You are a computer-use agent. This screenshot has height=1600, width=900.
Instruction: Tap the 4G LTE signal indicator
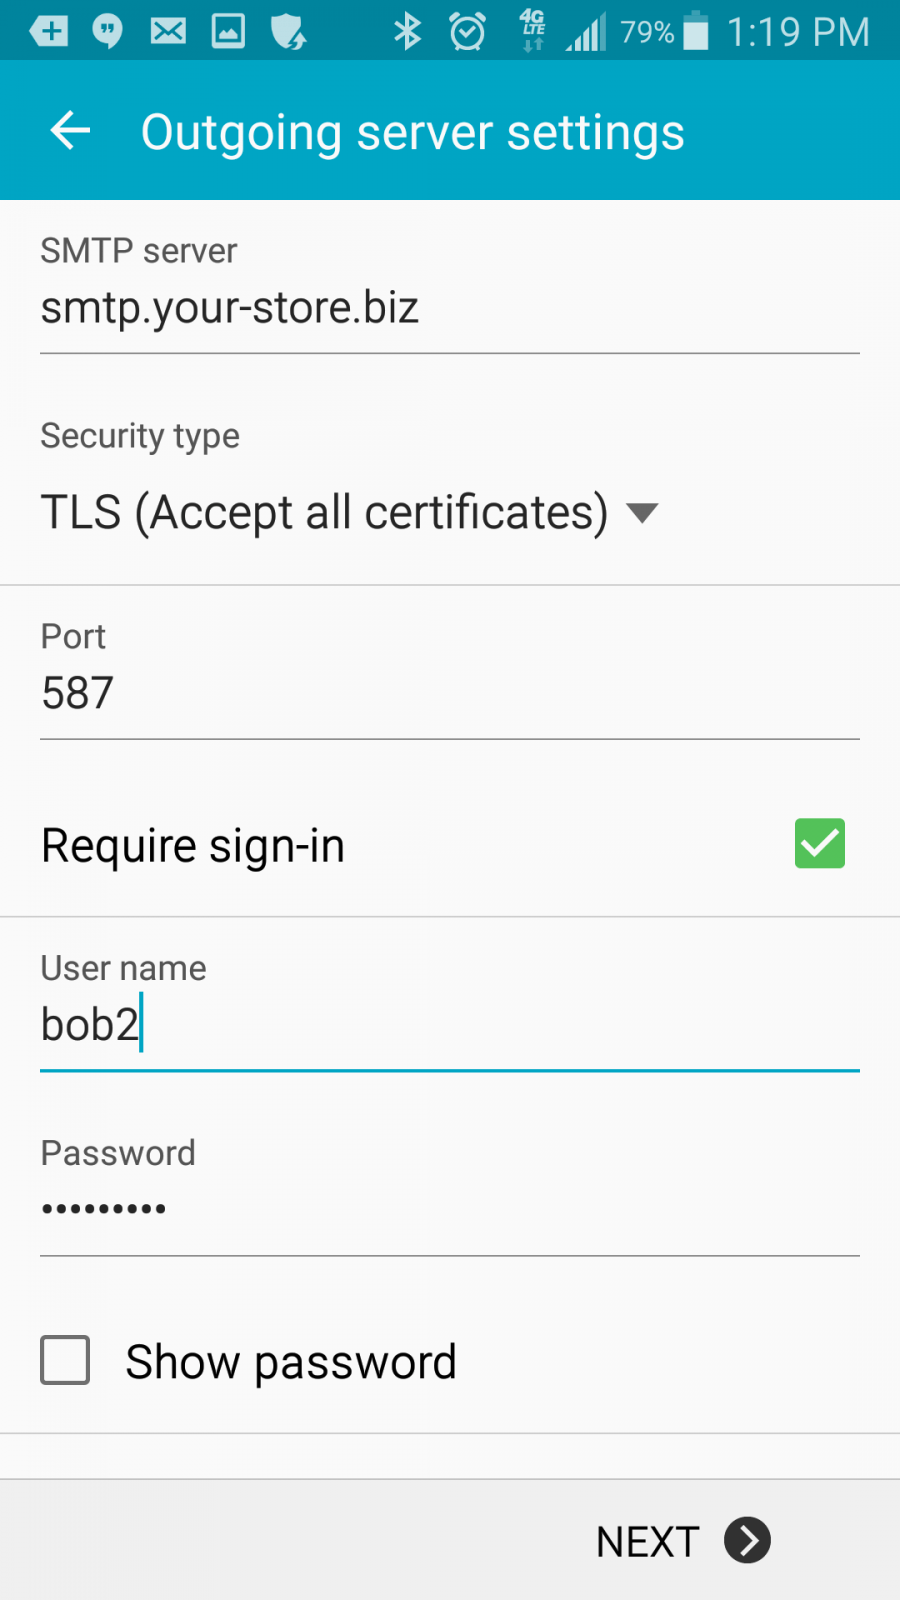coord(533,31)
